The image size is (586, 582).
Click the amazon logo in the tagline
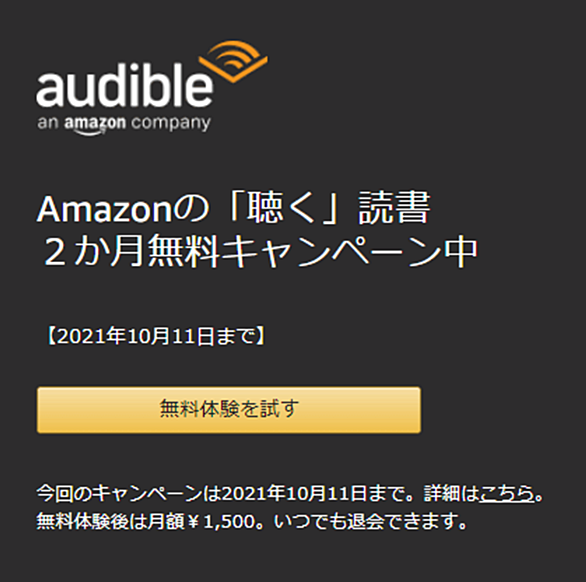click(95, 123)
